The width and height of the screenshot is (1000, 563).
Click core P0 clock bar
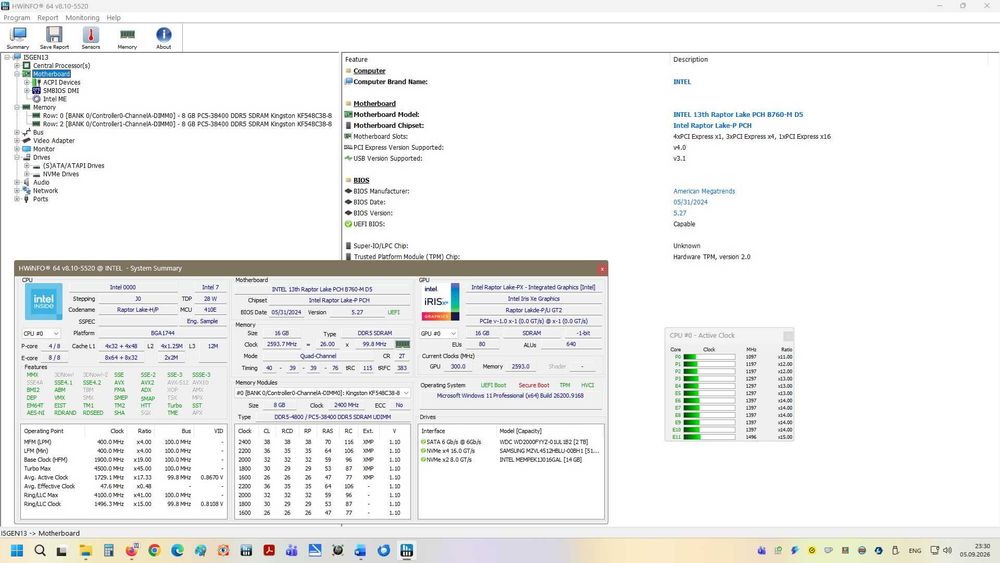point(709,357)
